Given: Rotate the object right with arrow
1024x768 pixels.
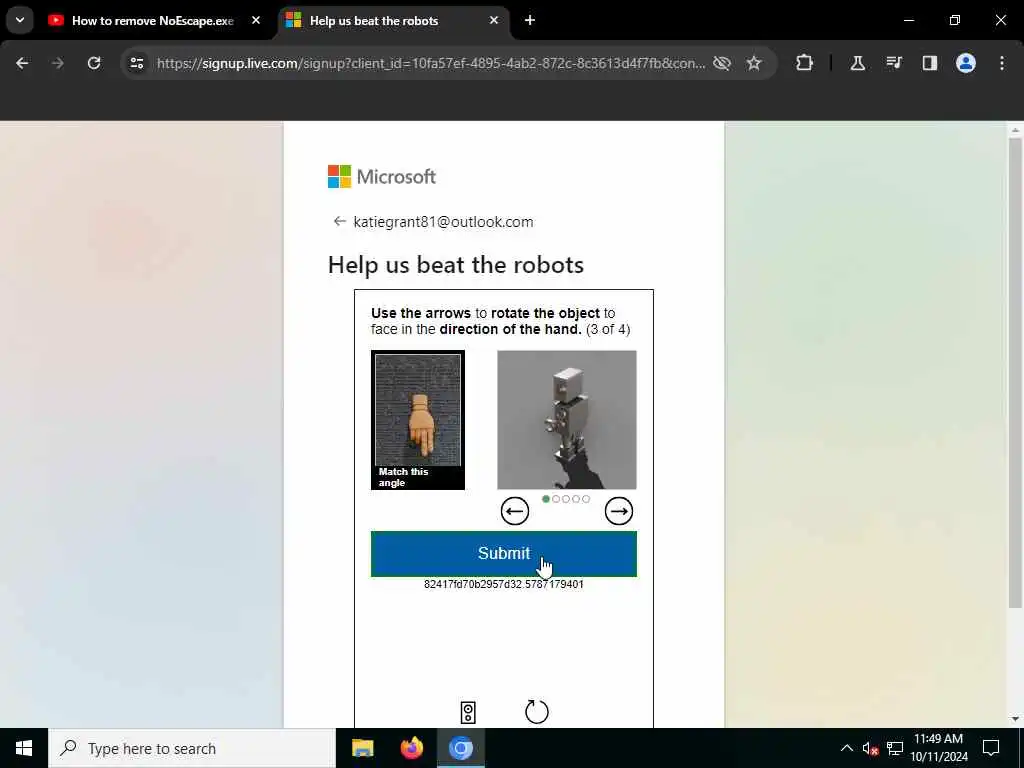Looking at the screenshot, I should (618, 511).
